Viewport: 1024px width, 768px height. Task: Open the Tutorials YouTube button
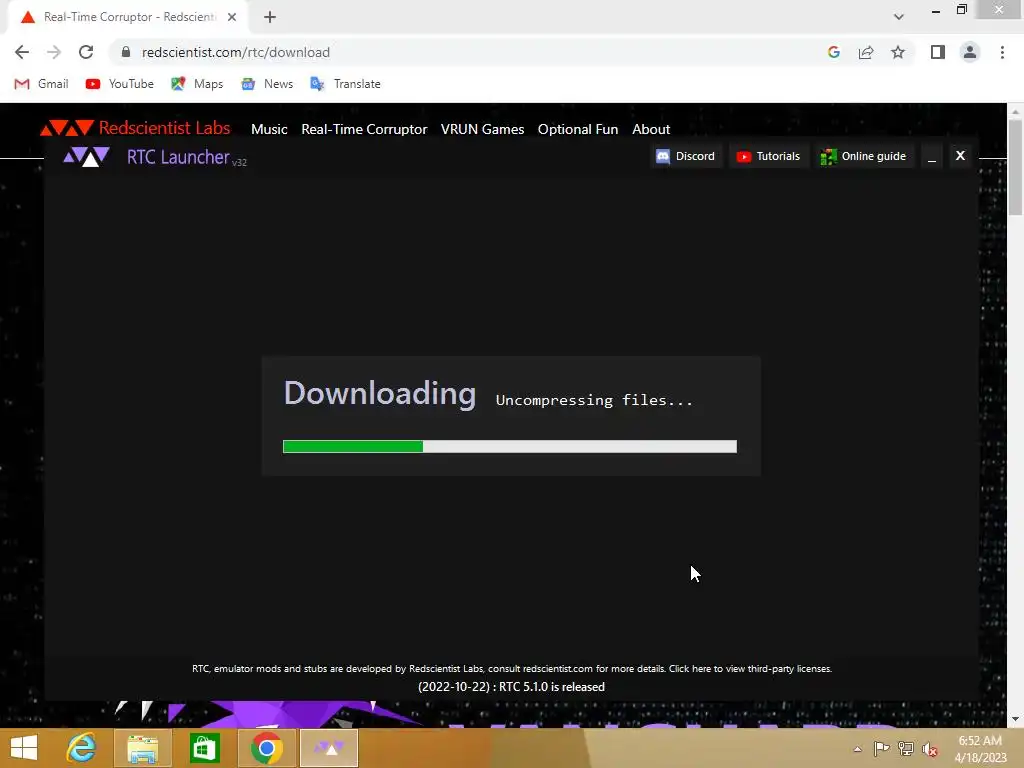[x=768, y=156]
